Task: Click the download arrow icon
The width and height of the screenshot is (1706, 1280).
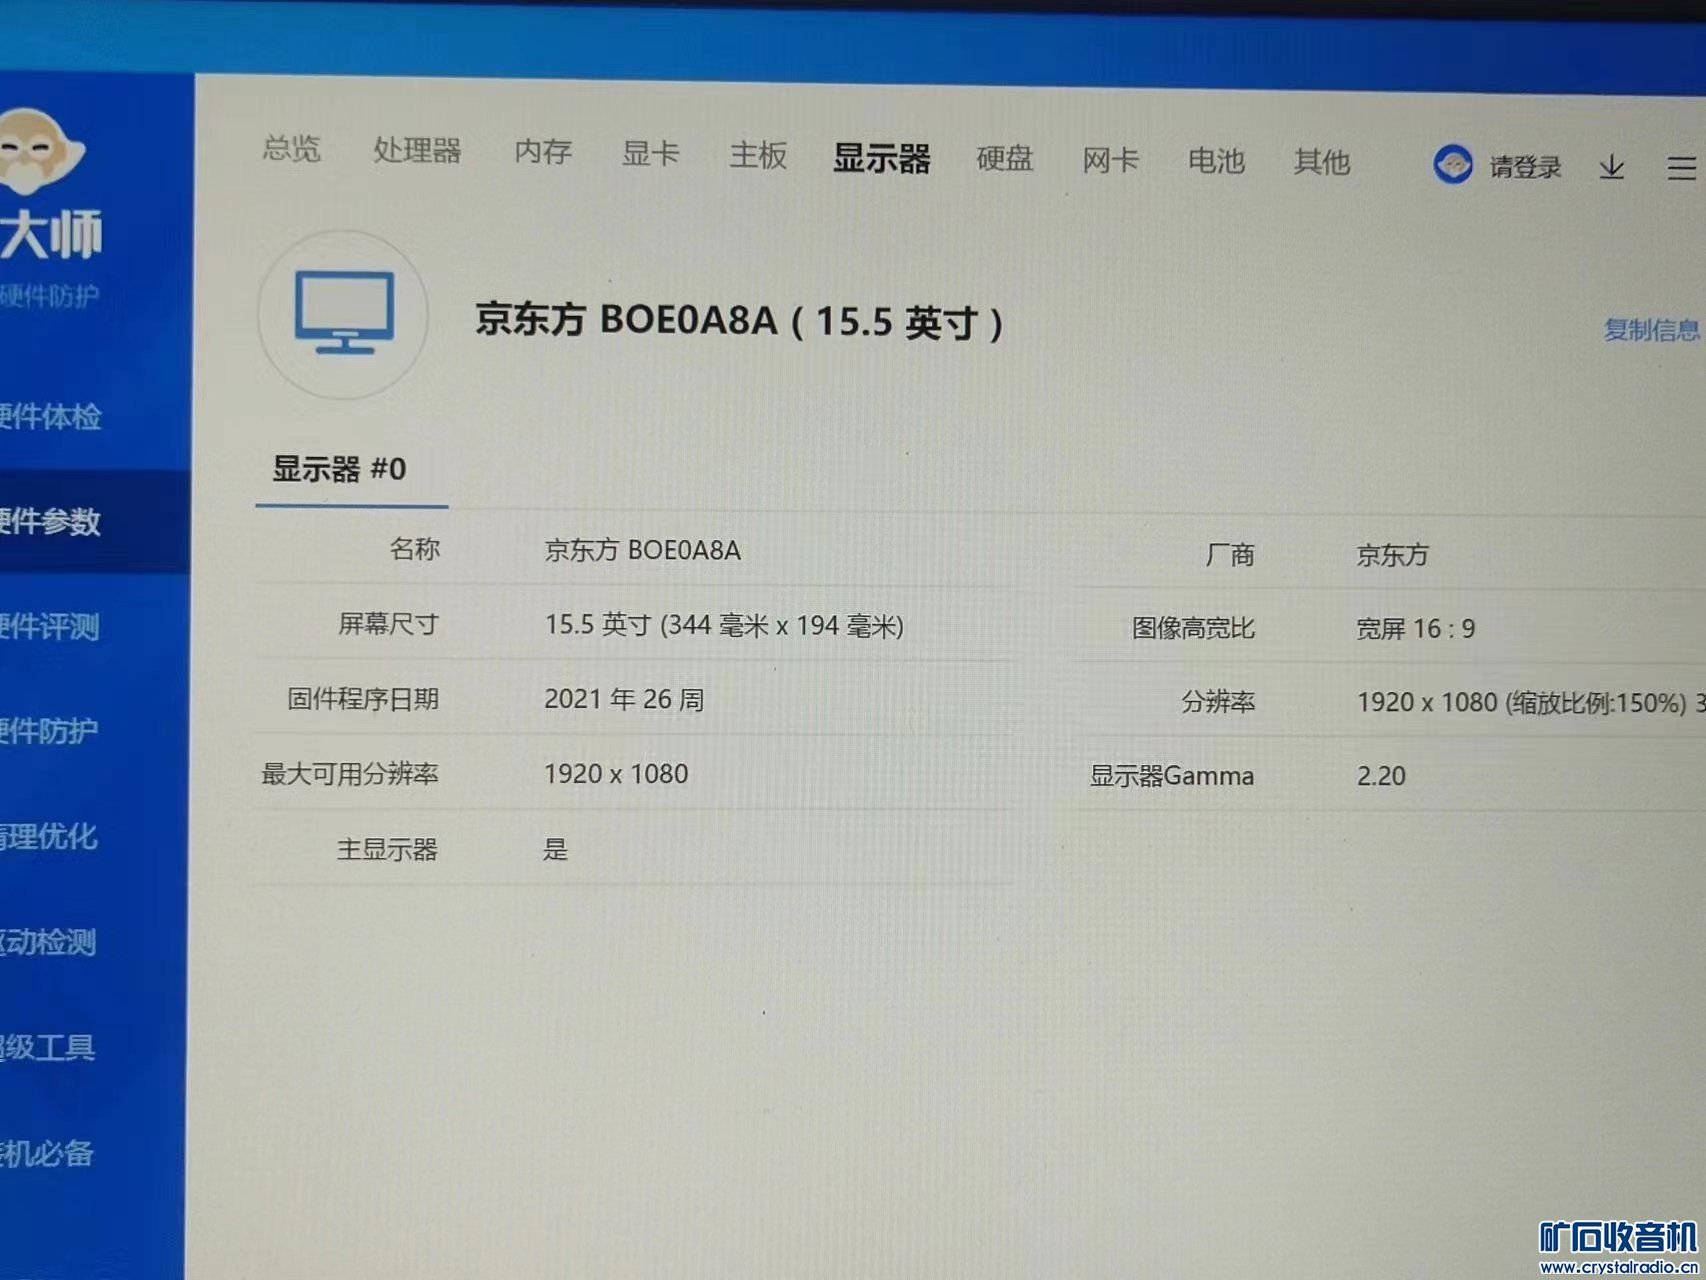Action: click(1611, 167)
